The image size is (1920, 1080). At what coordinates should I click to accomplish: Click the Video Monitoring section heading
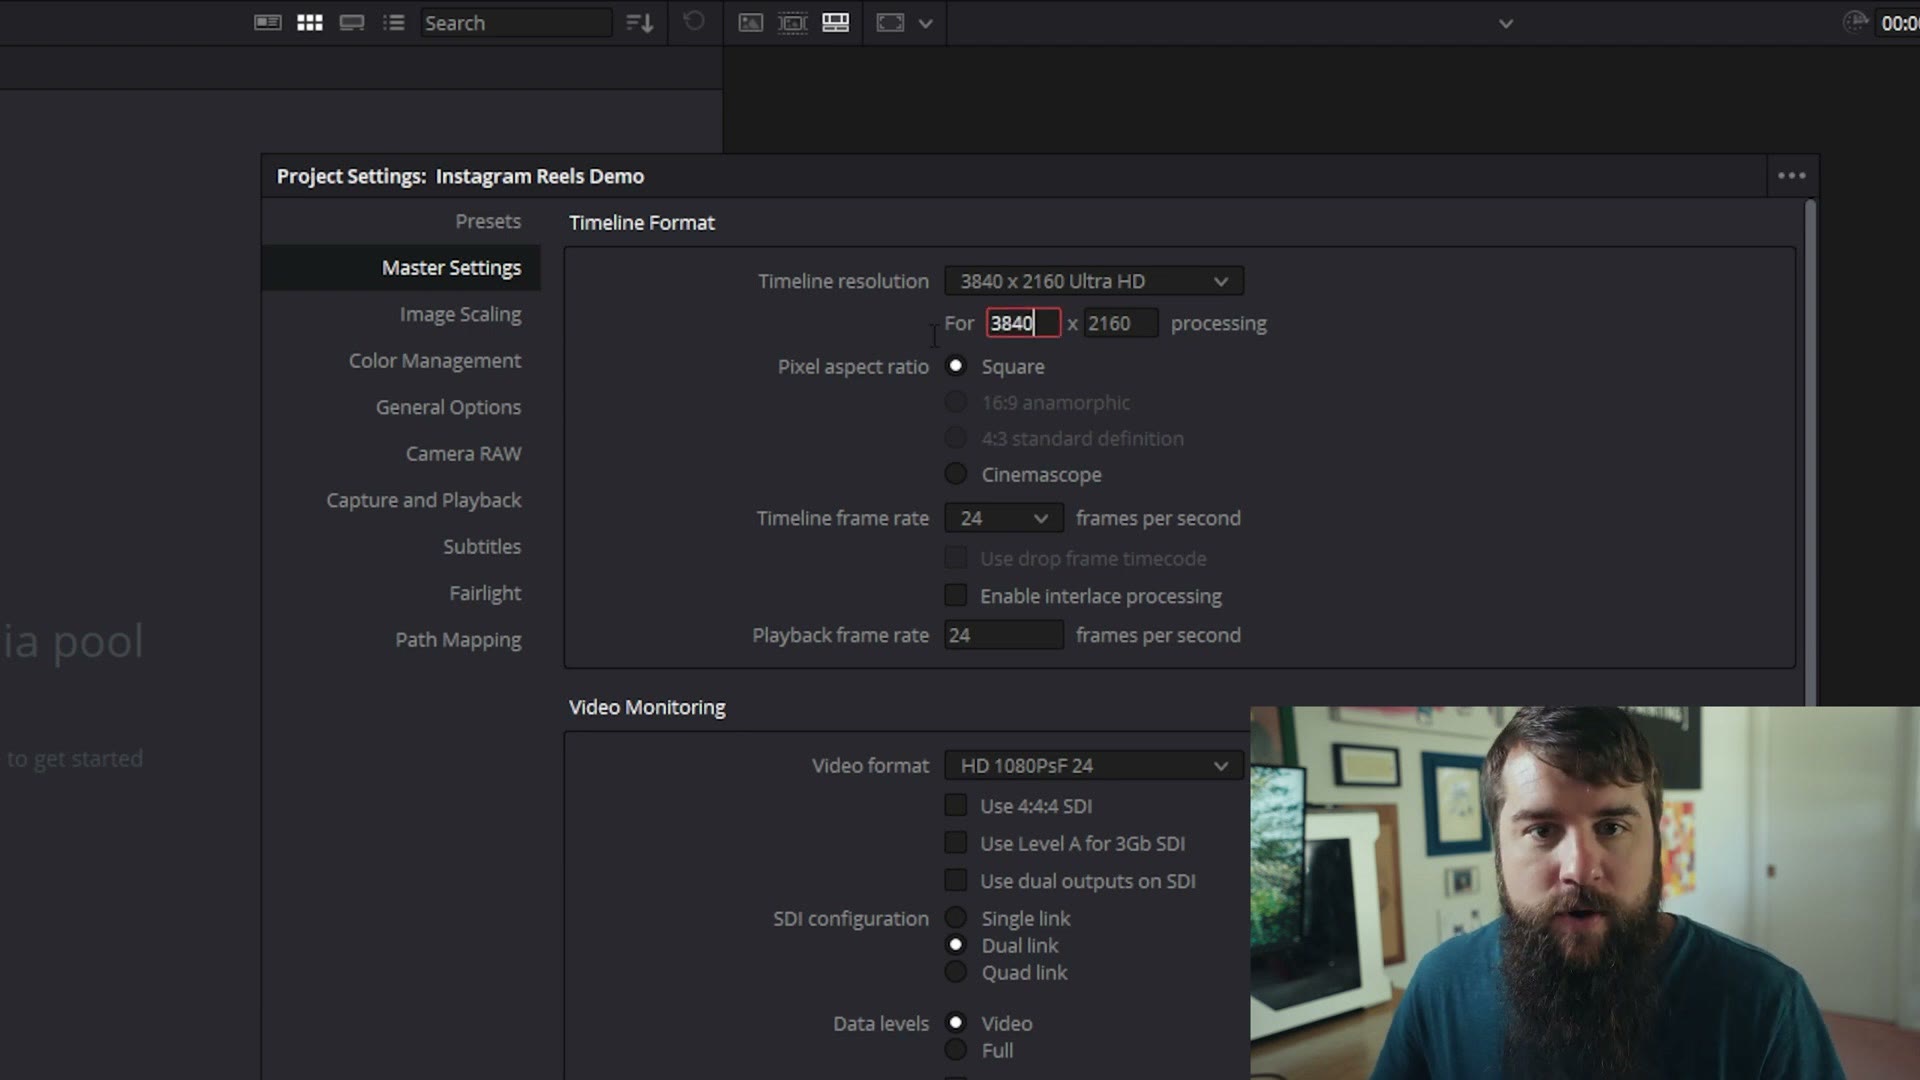(x=647, y=708)
